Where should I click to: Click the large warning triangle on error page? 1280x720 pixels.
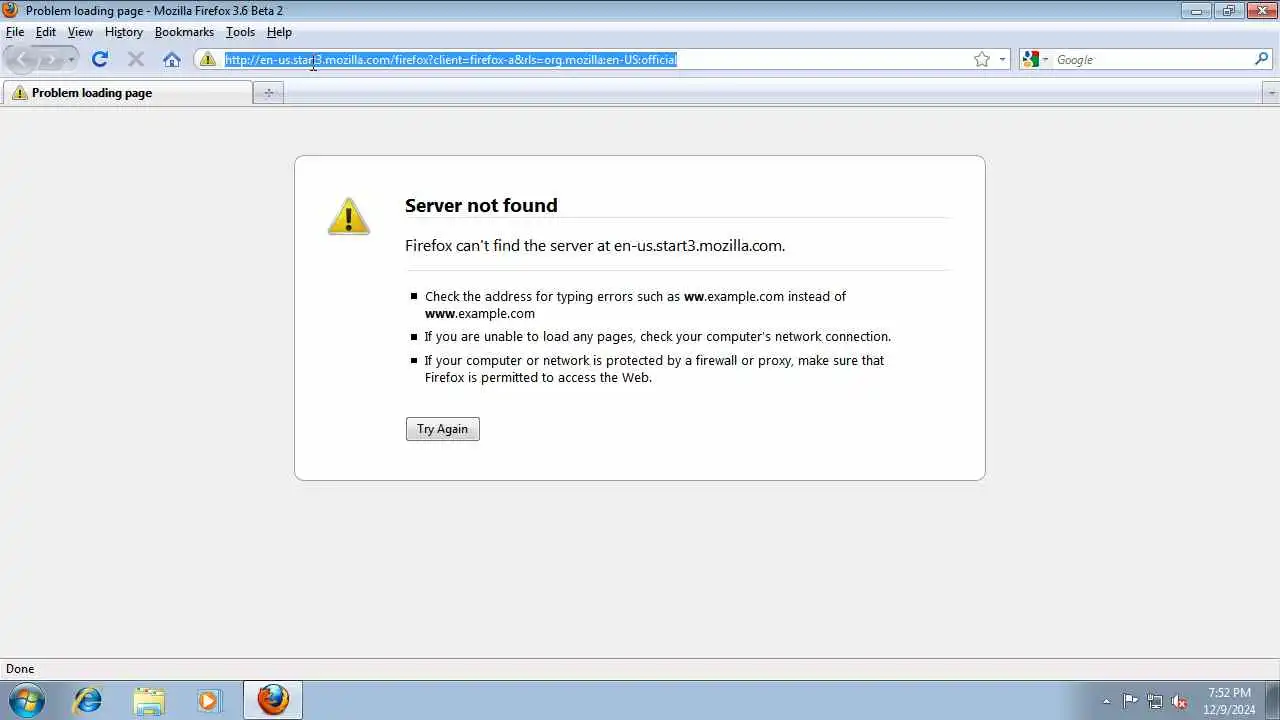coord(349,216)
